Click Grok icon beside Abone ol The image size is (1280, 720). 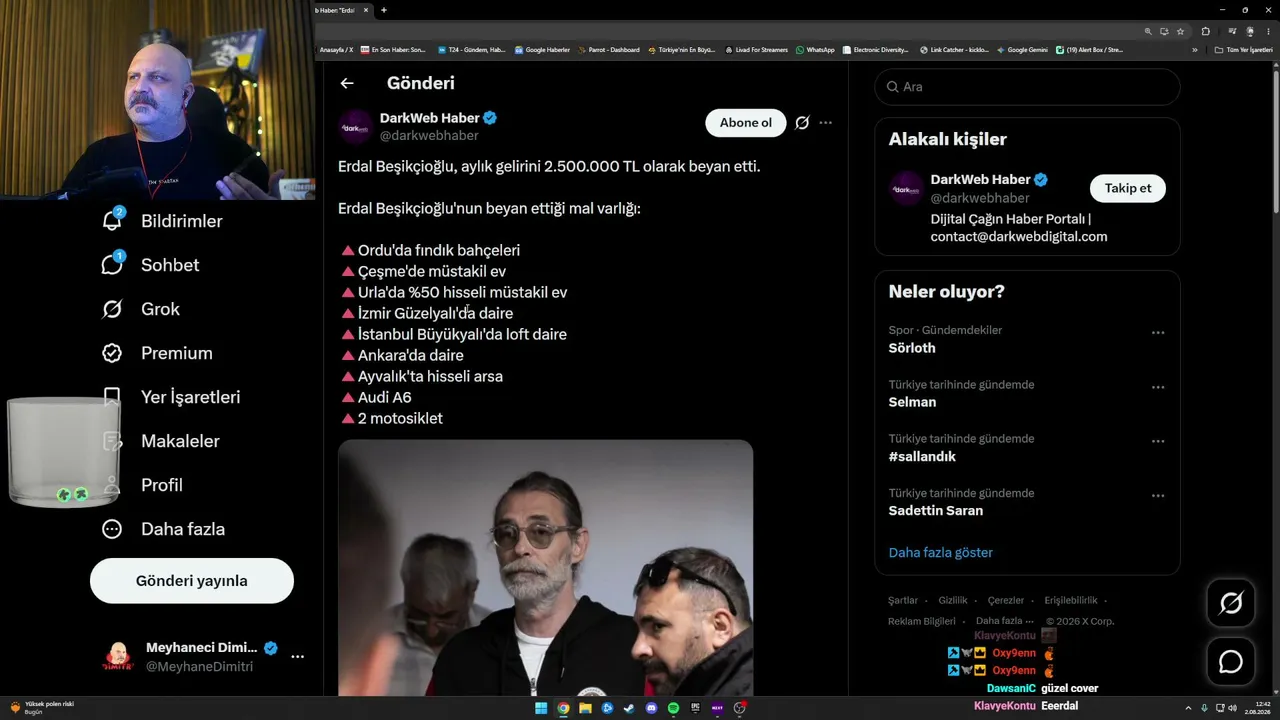[x=802, y=123]
